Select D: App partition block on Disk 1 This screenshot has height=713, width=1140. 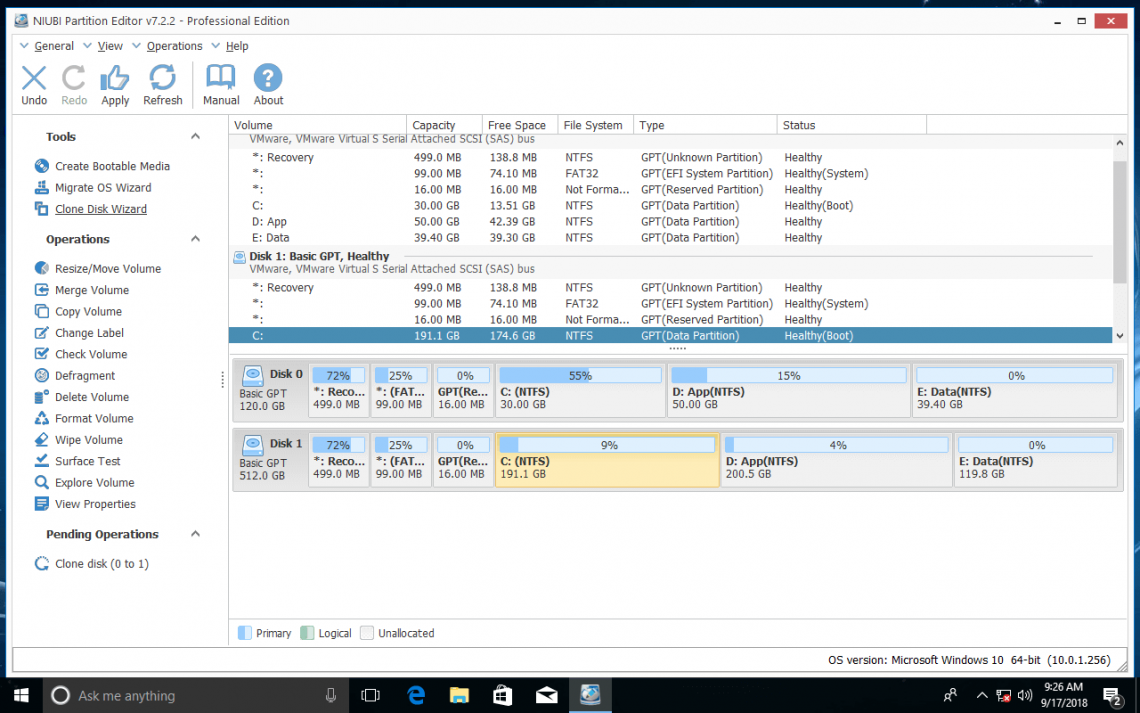[837, 460]
